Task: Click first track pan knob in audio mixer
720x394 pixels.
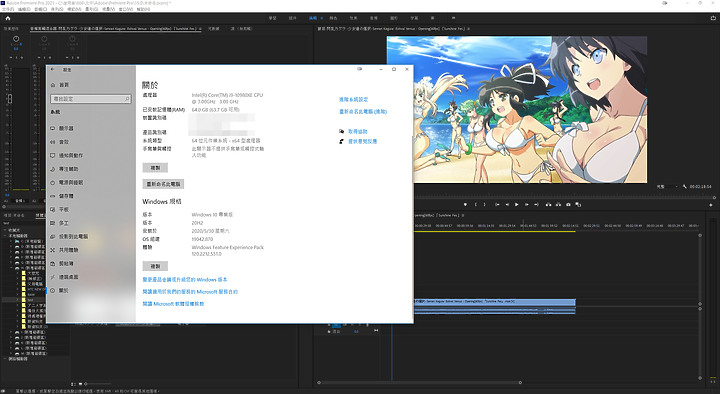Action: [x=16, y=39]
